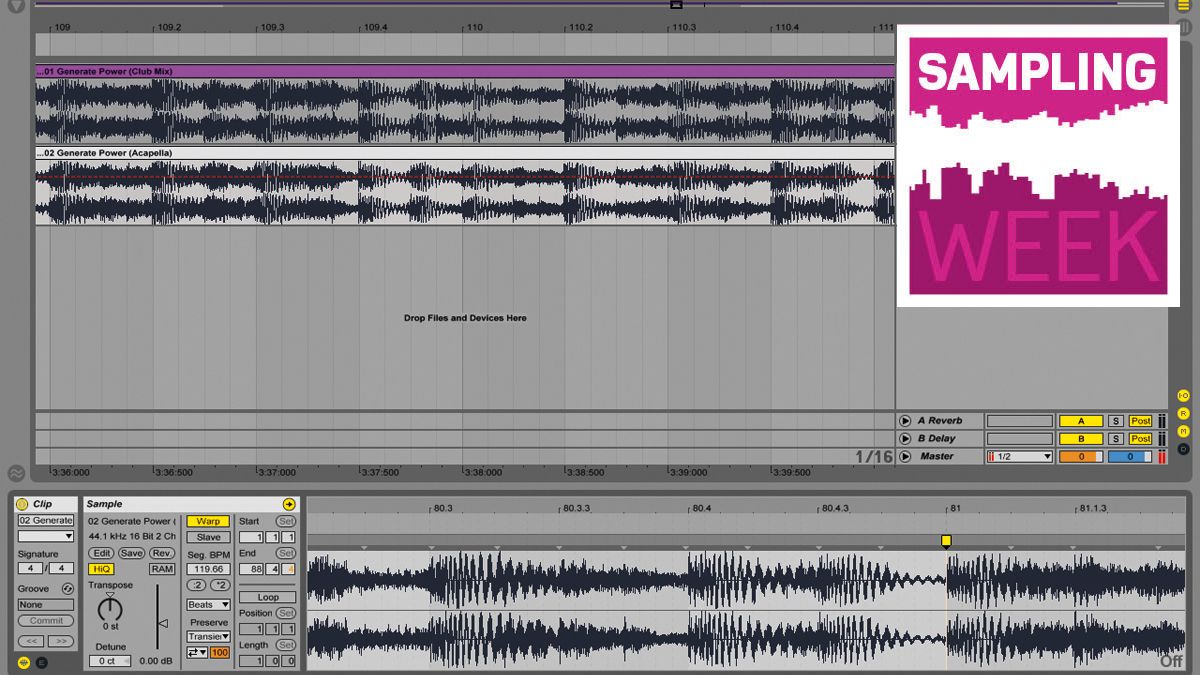Click the Groove hot-swap icon next to Groove
Screen dimensions: 1200x675
coord(68,589)
